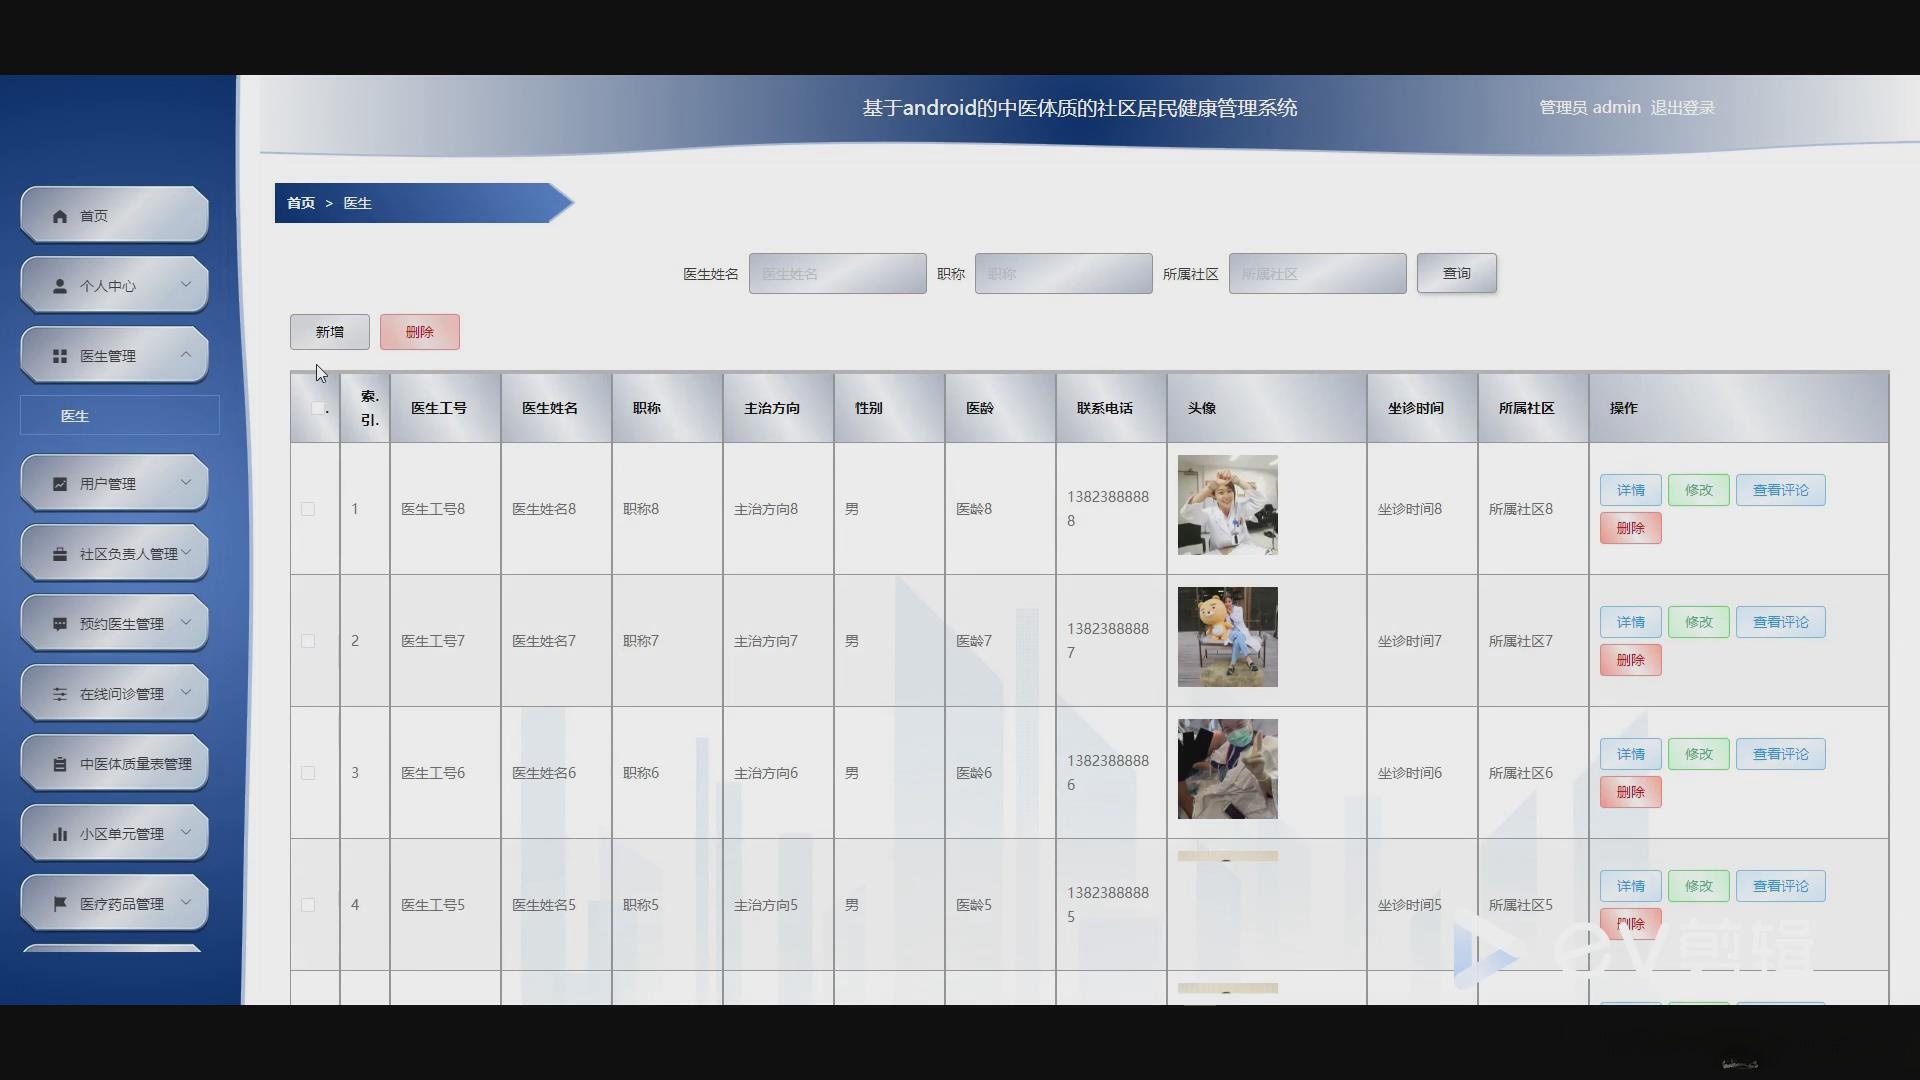
Task: Click the grid icon for 医生管理
Action: (x=60, y=356)
